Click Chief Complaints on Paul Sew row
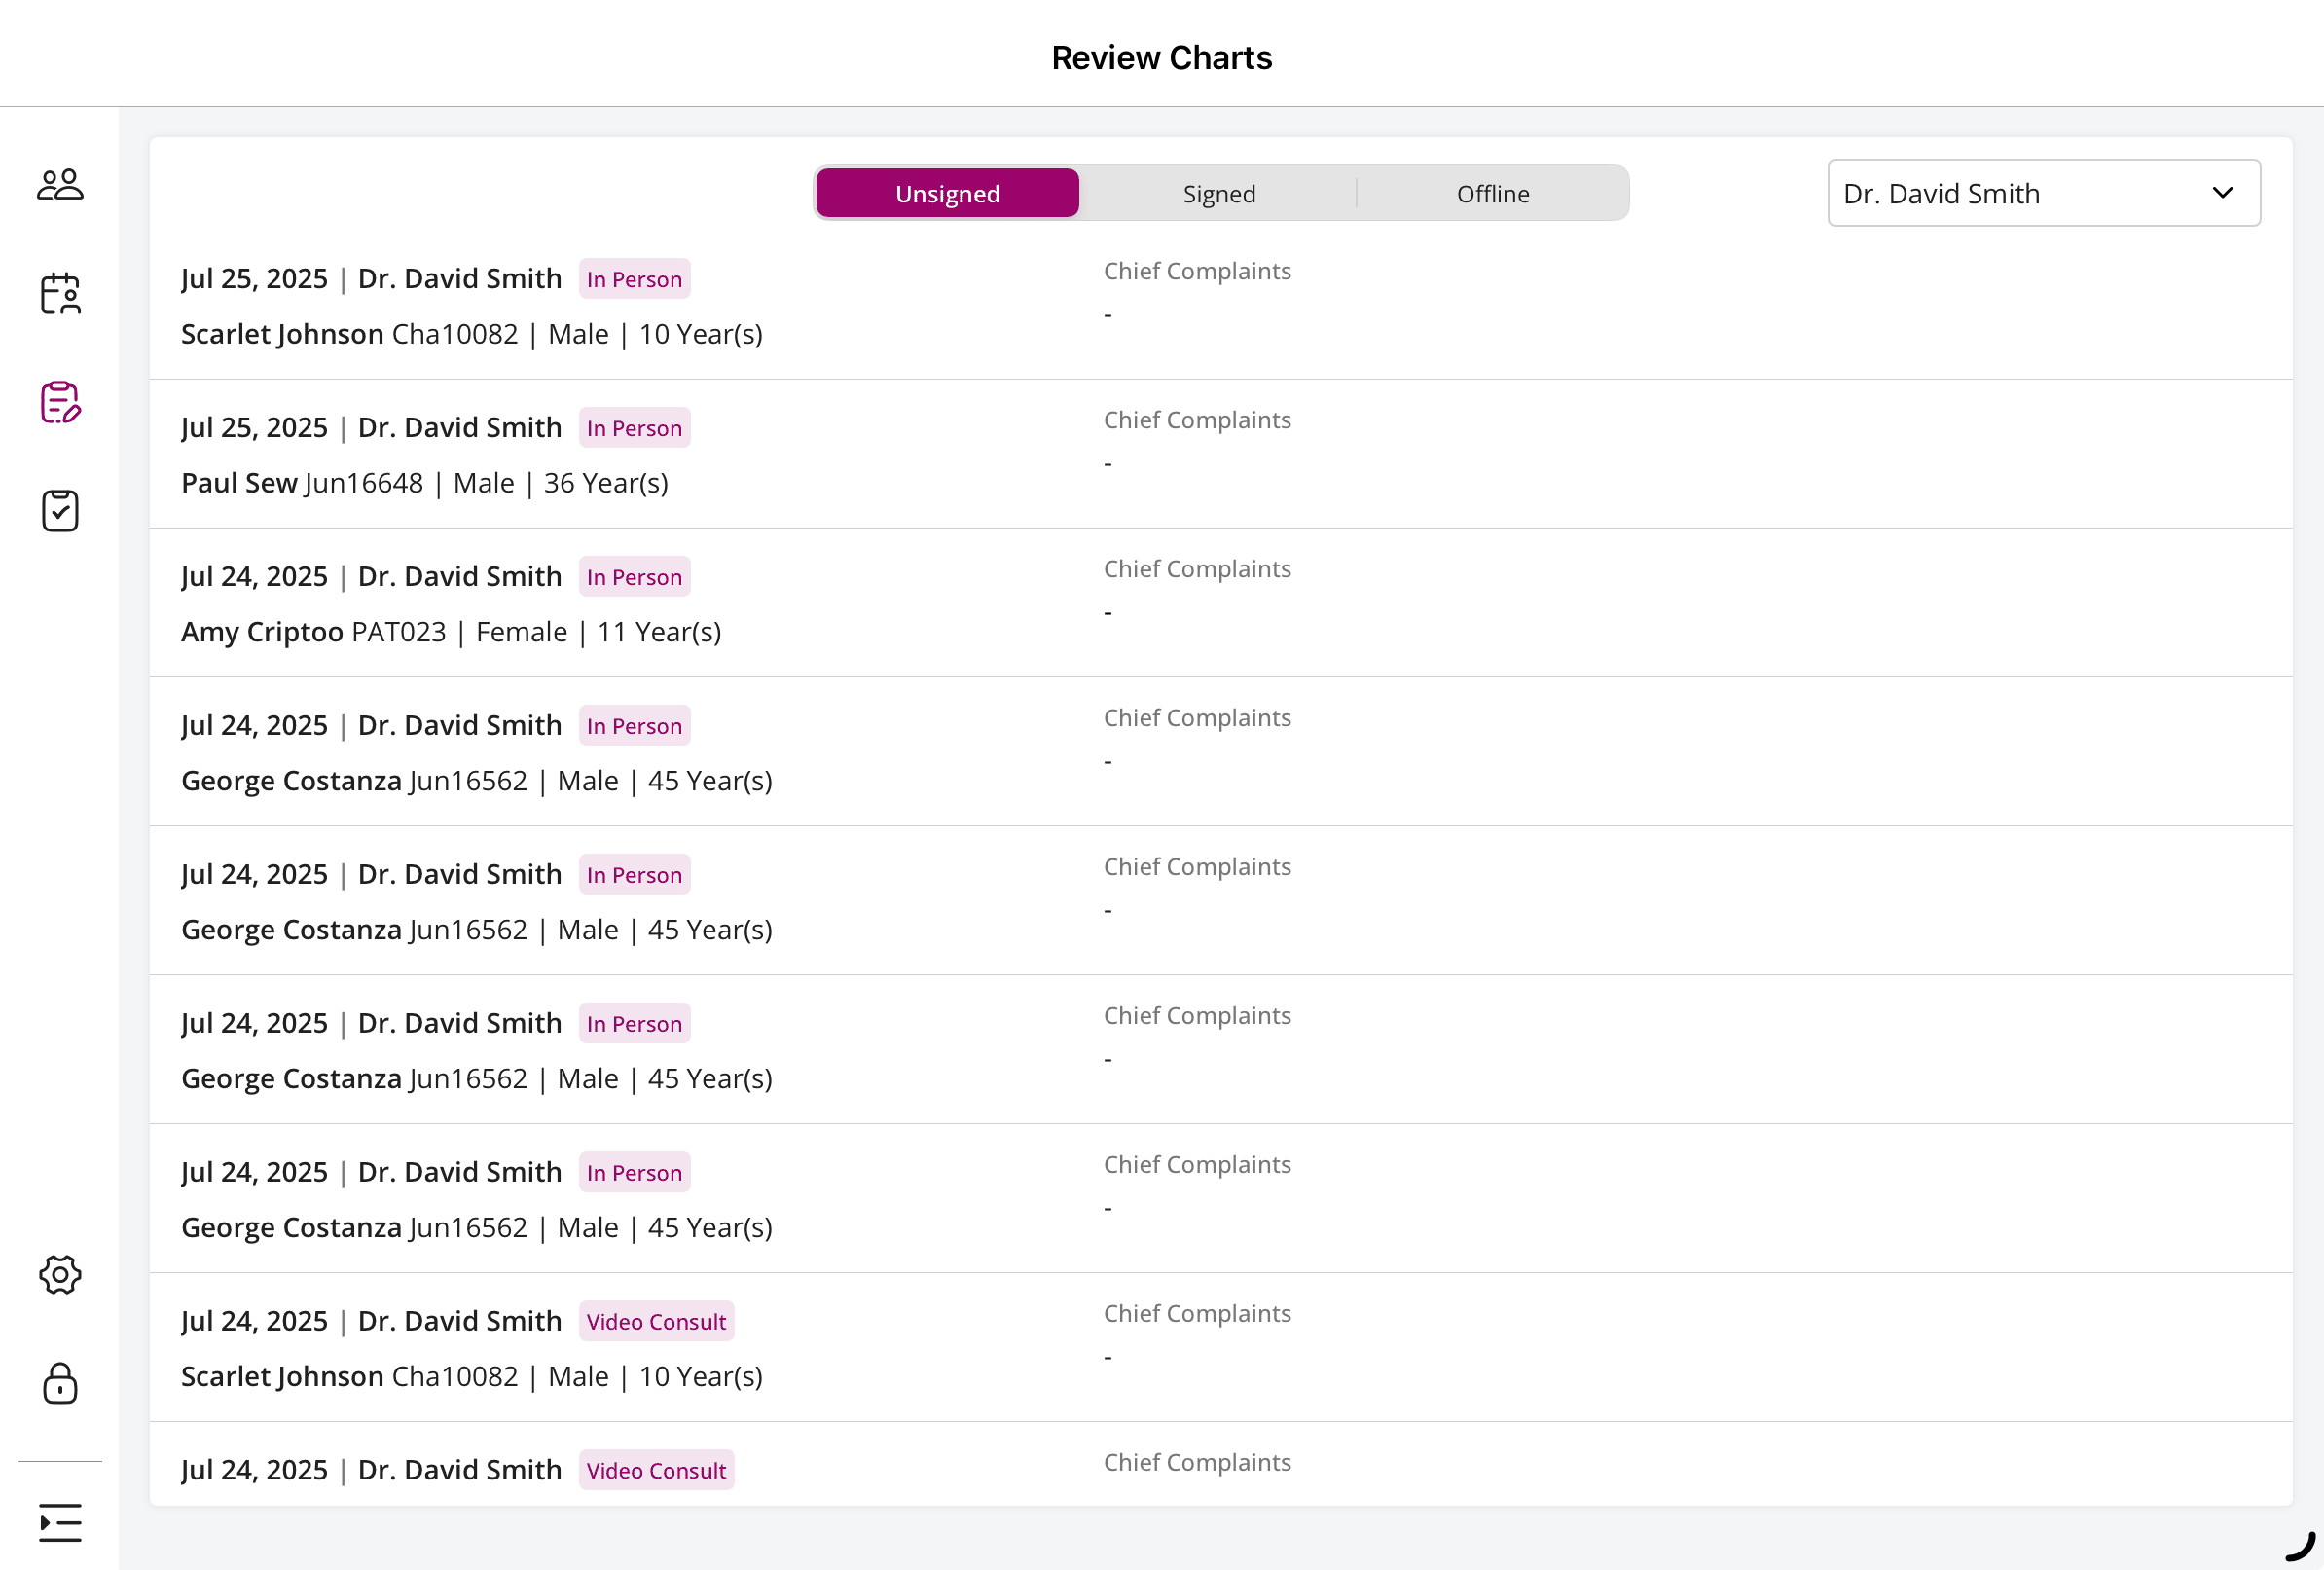This screenshot has width=2324, height=1570. 1196,420
